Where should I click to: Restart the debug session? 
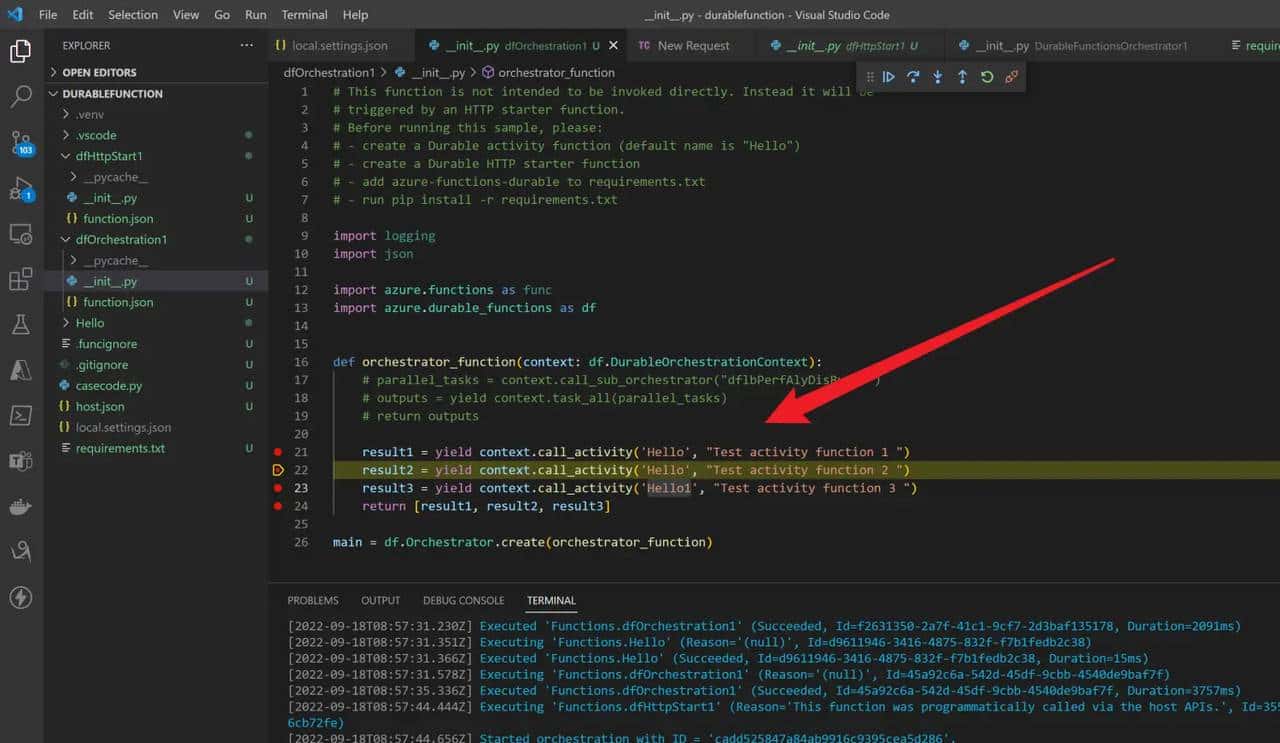point(987,76)
